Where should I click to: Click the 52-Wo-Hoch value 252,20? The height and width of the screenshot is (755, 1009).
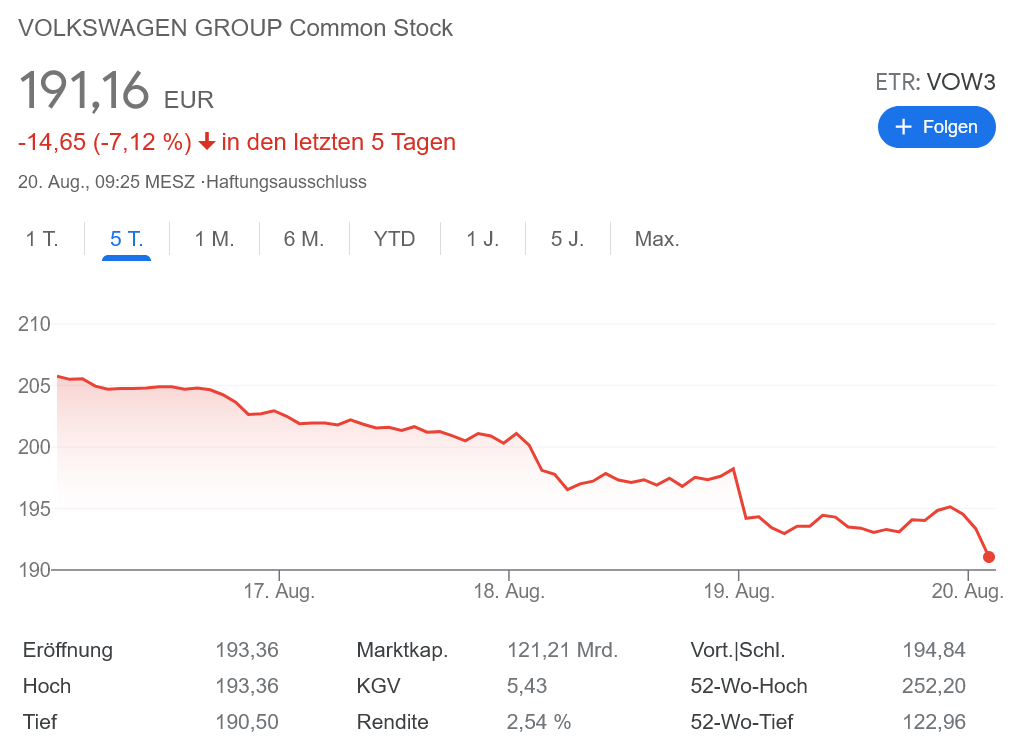pyautogui.click(x=933, y=686)
